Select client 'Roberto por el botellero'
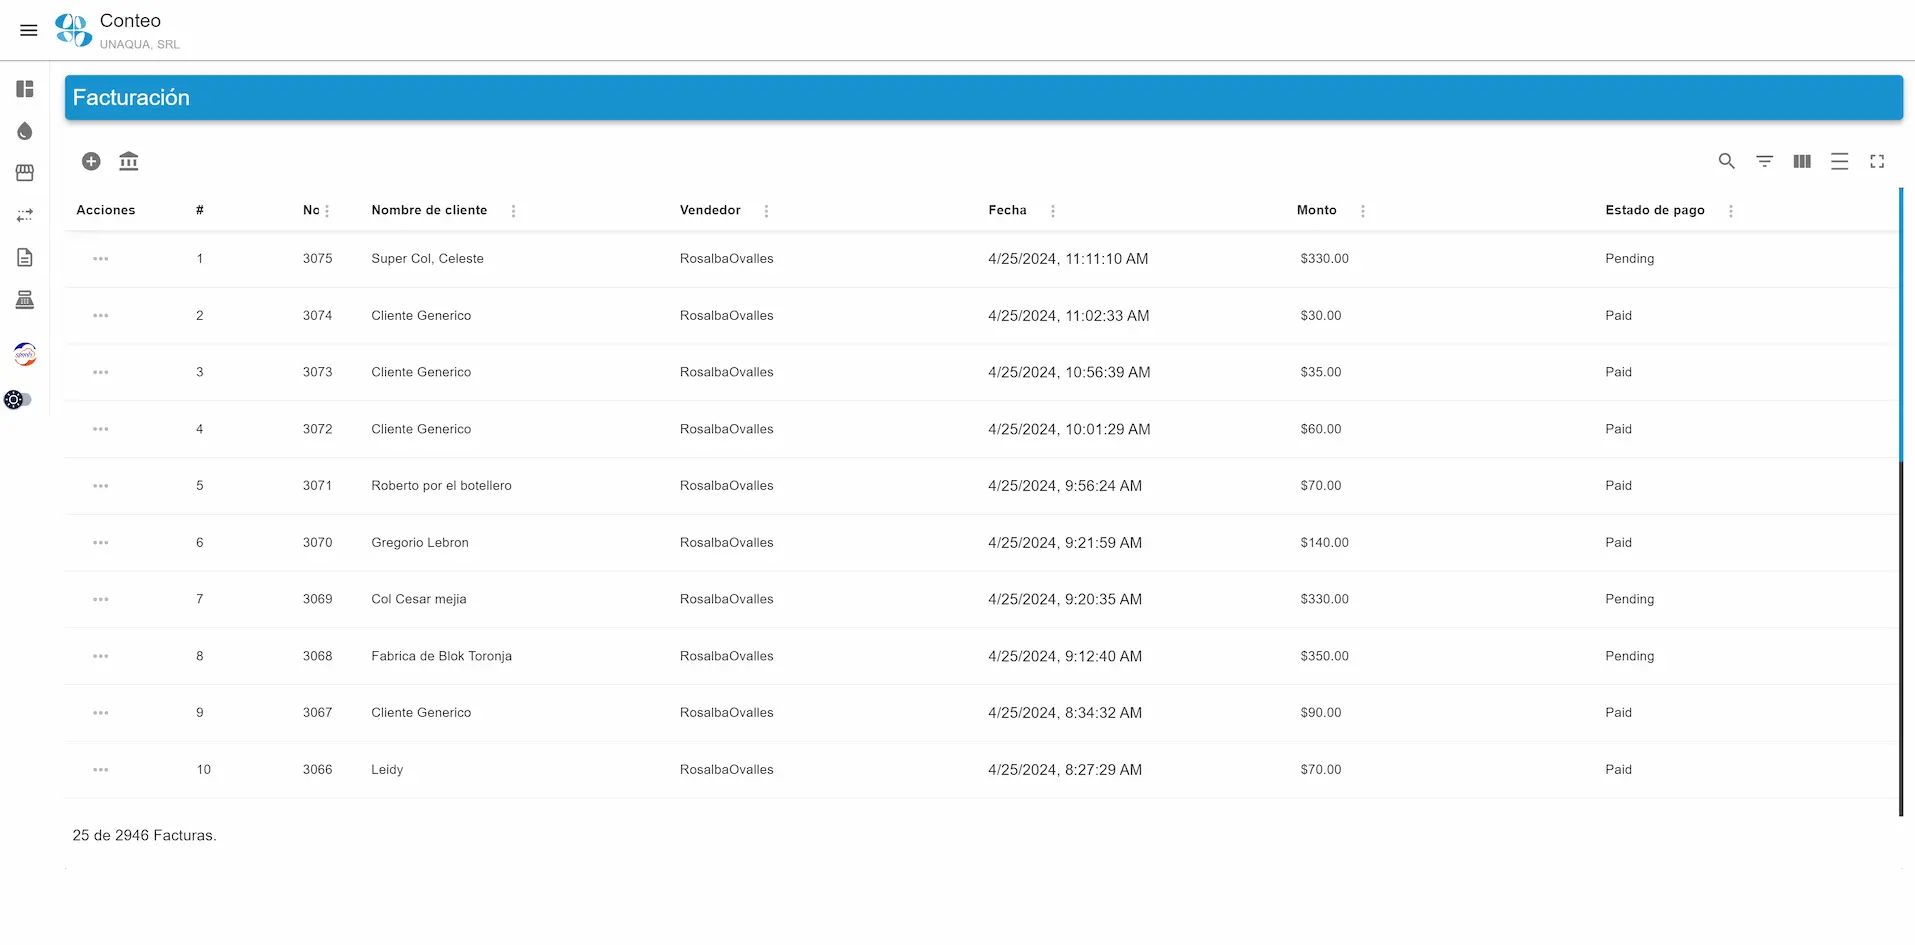This screenshot has height=945, width=1915. coord(441,486)
